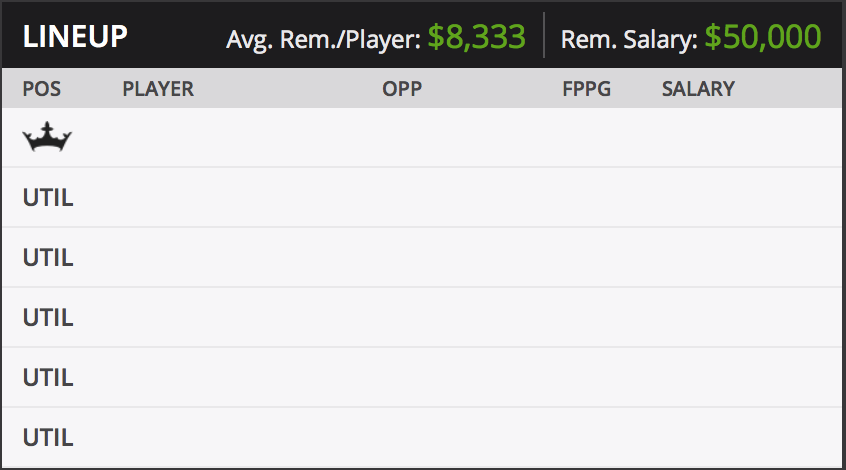Sort by the SALARY column header
Image resolution: width=846 pixels, height=470 pixels.
pyautogui.click(x=698, y=88)
